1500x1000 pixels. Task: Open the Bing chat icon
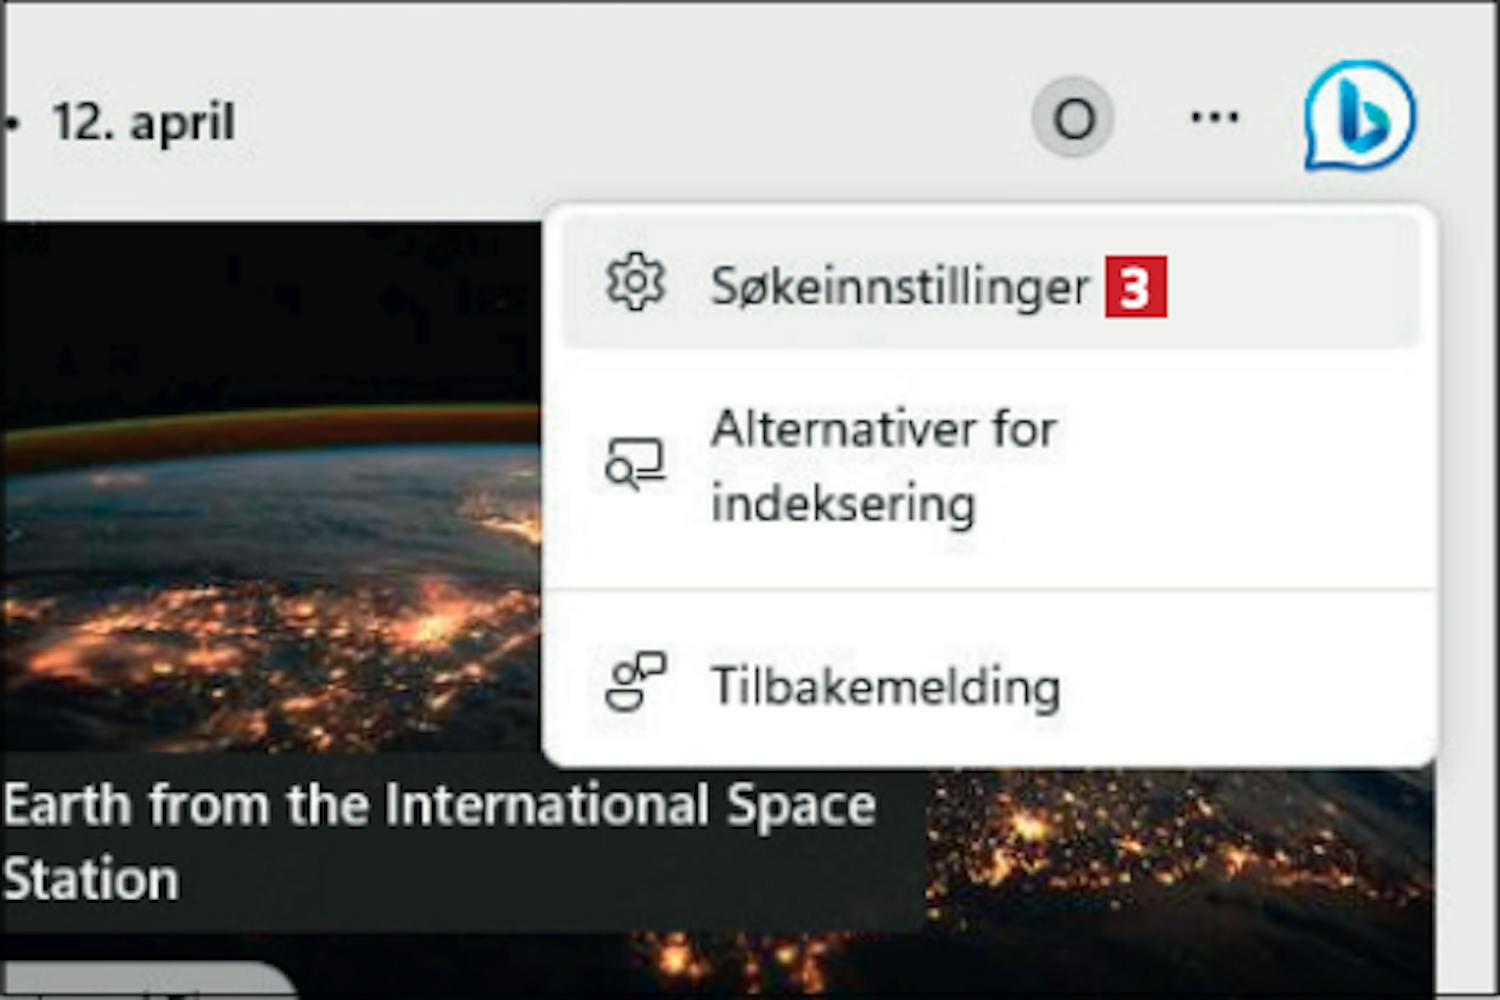[x=1359, y=116]
